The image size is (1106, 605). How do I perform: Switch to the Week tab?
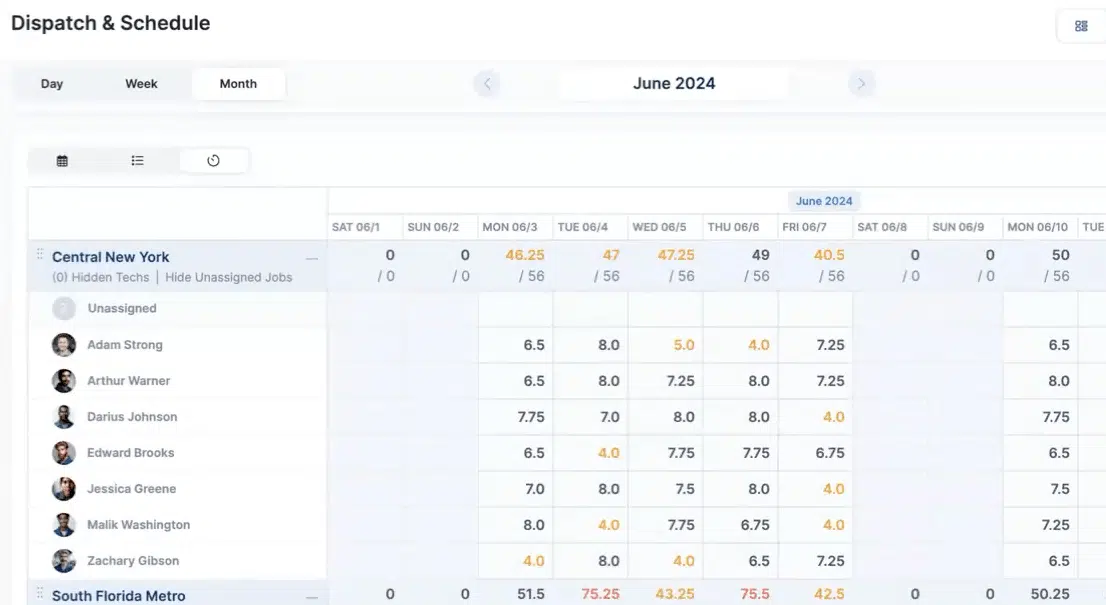click(x=141, y=83)
